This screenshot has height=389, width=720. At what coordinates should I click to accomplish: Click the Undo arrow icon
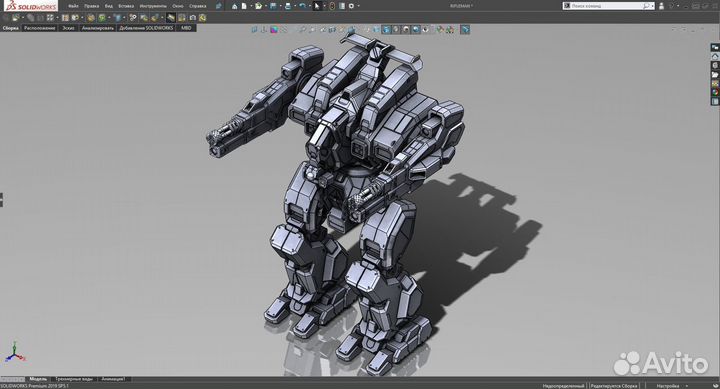click(x=302, y=6)
